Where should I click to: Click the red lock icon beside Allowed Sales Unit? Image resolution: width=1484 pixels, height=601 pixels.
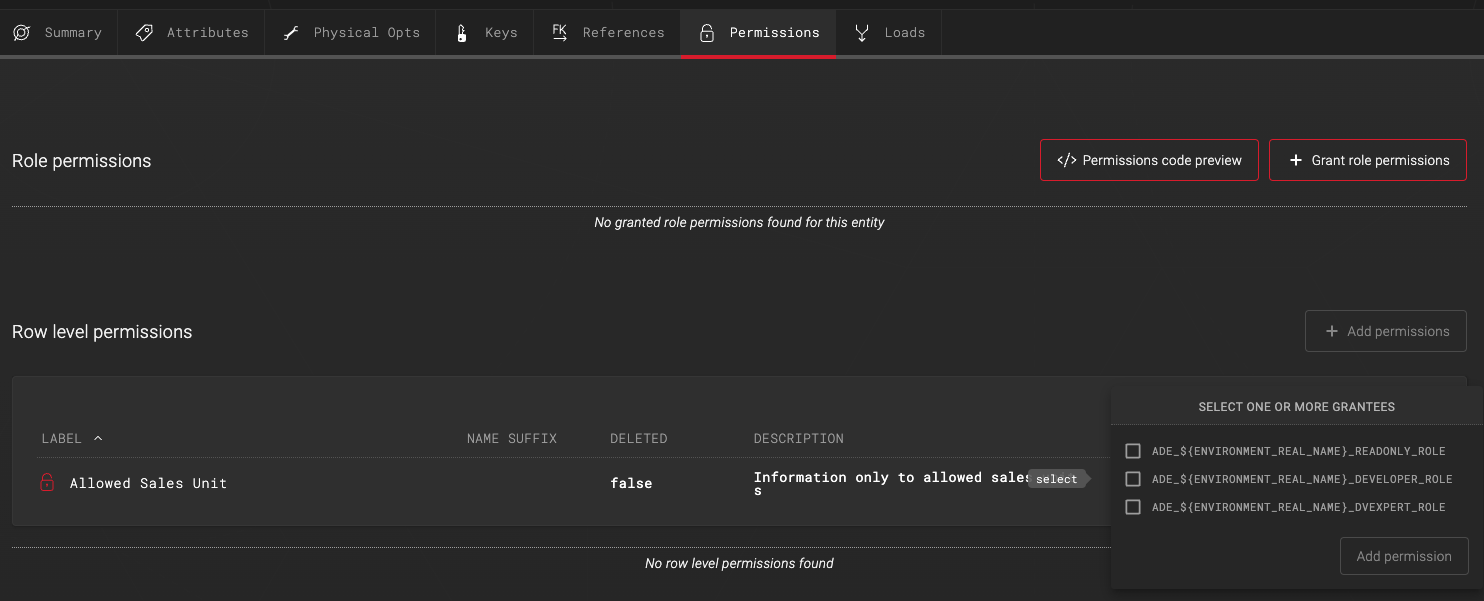(x=46, y=482)
